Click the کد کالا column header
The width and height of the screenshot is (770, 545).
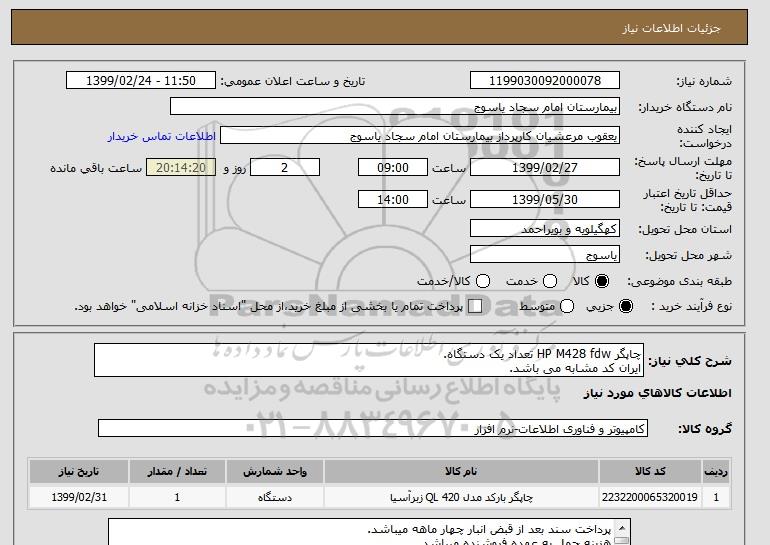tap(650, 471)
